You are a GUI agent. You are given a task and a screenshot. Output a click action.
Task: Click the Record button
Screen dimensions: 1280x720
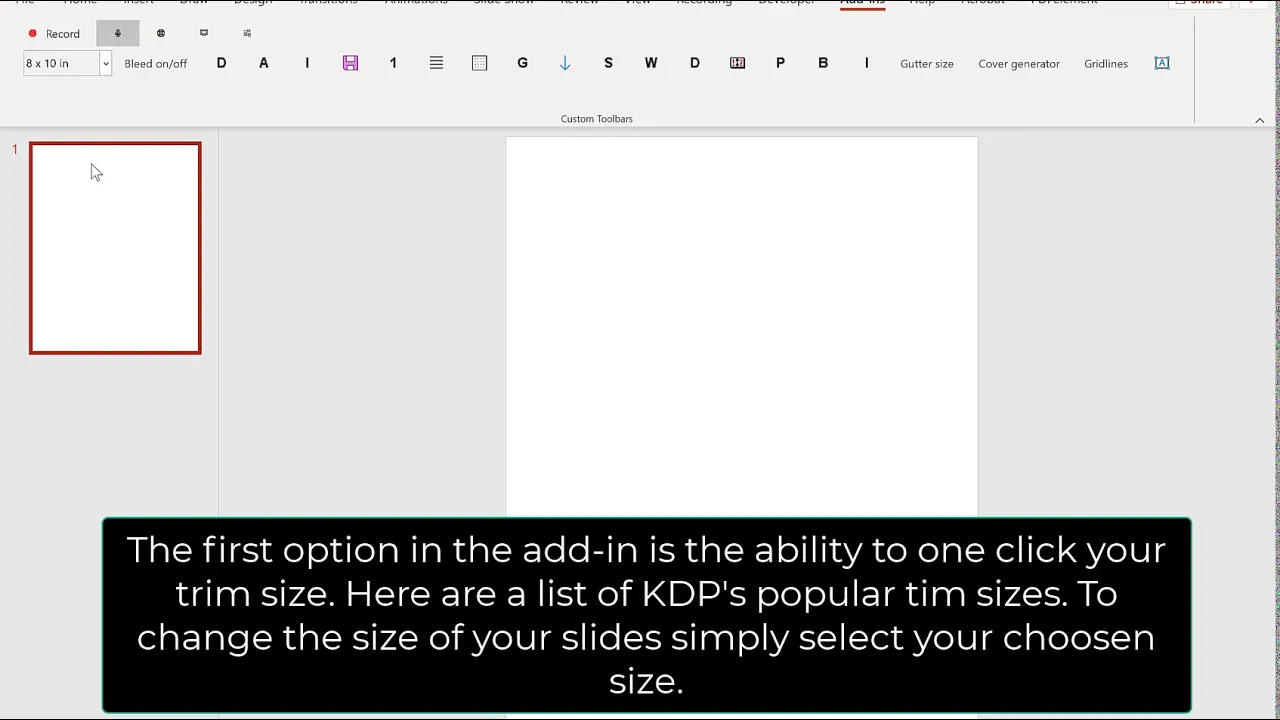pos(54,33)
